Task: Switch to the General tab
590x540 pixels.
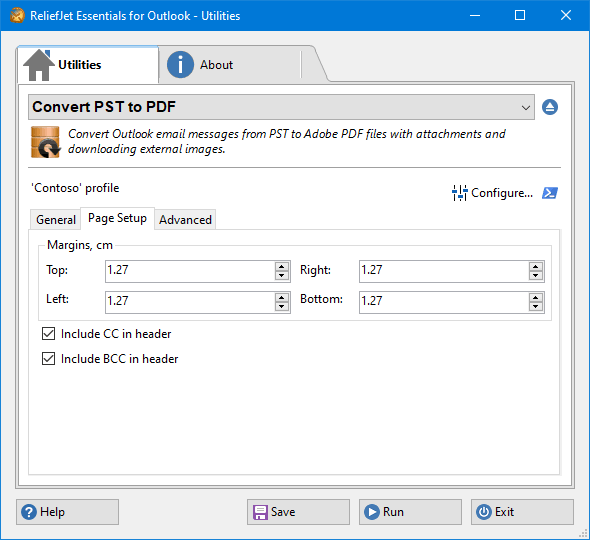Action: tap(56, 220)
